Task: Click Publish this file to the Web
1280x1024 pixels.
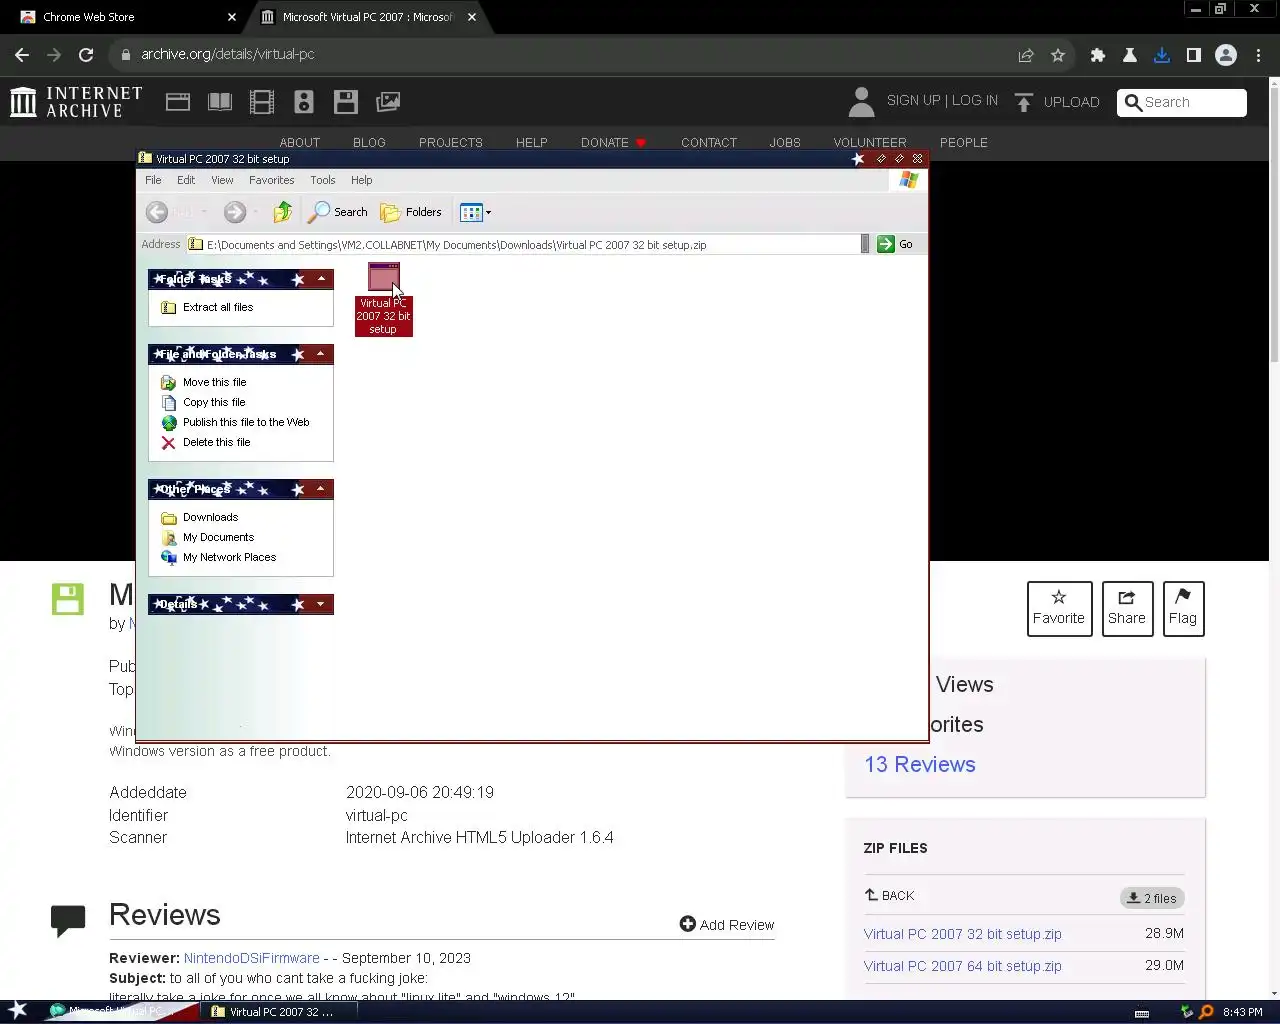Action: point(246,422)
